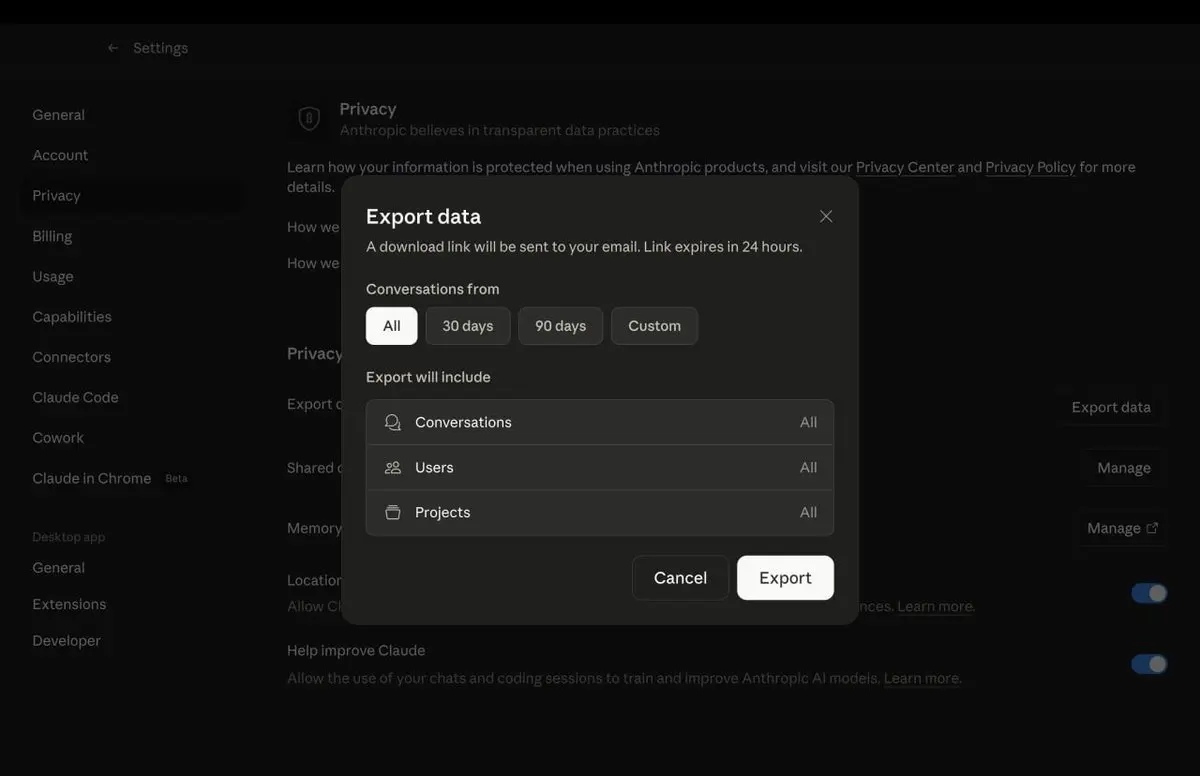The image size is (1200, 776).
Task: Open the Privacy Policy link
Action: pos(1030,167)
